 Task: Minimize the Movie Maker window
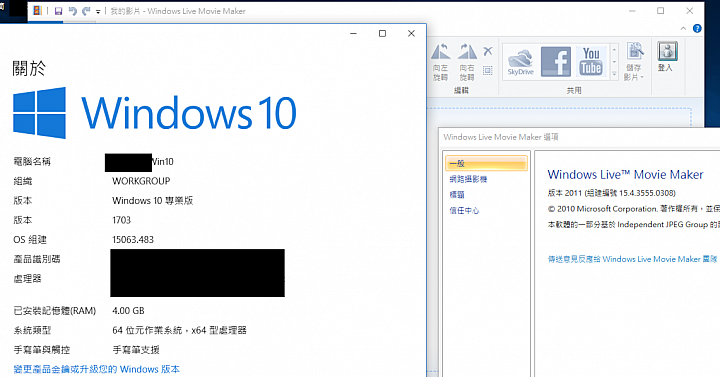pyautogui.click(x=632, y=11)
